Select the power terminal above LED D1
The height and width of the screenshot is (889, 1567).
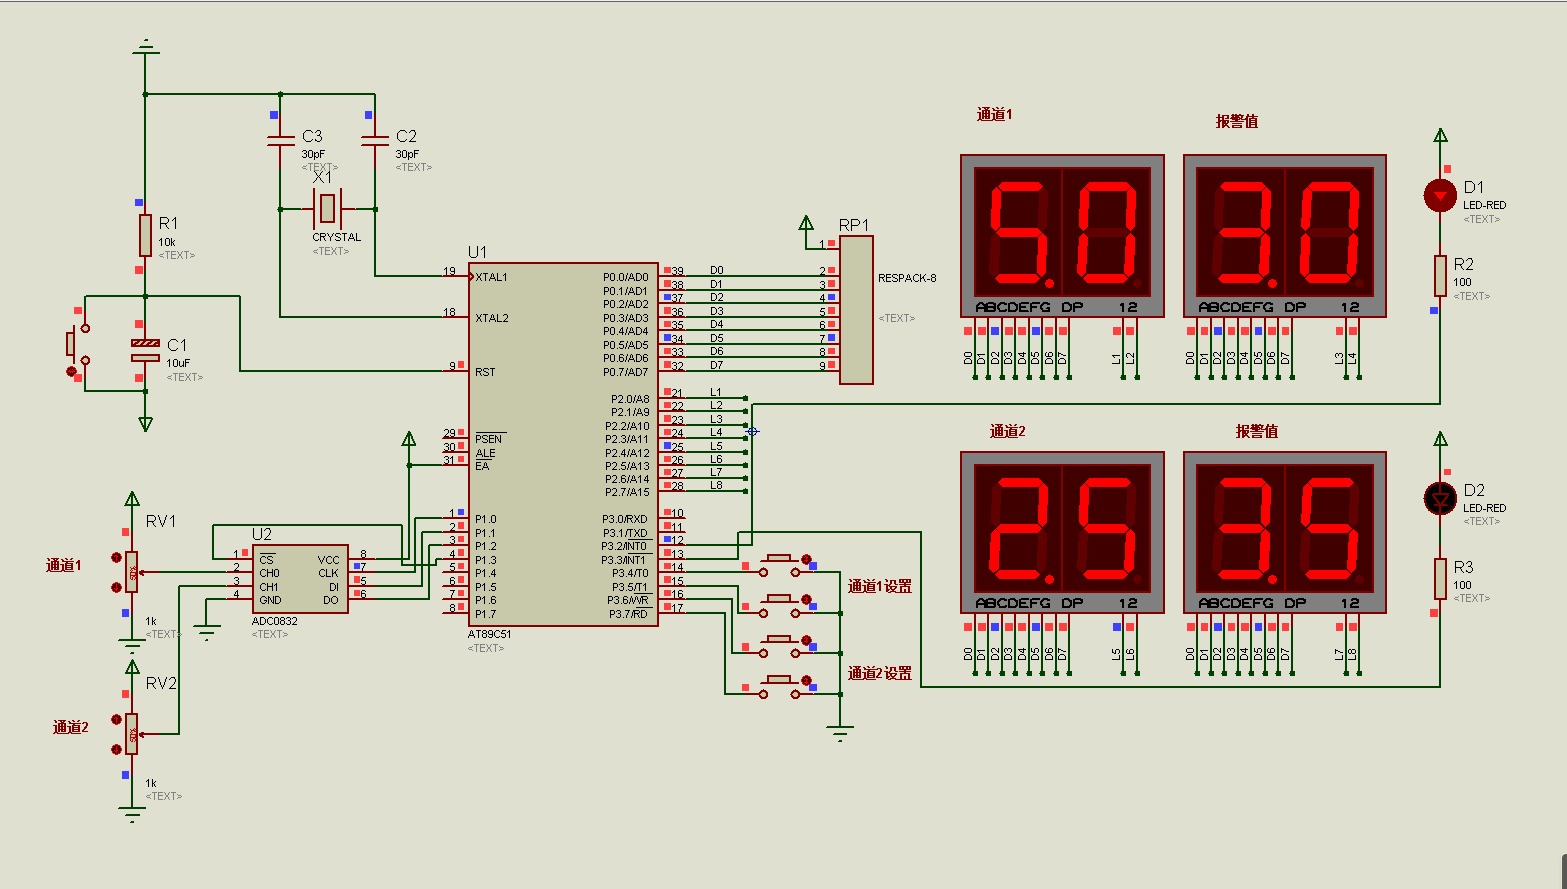pos(1440,136)
